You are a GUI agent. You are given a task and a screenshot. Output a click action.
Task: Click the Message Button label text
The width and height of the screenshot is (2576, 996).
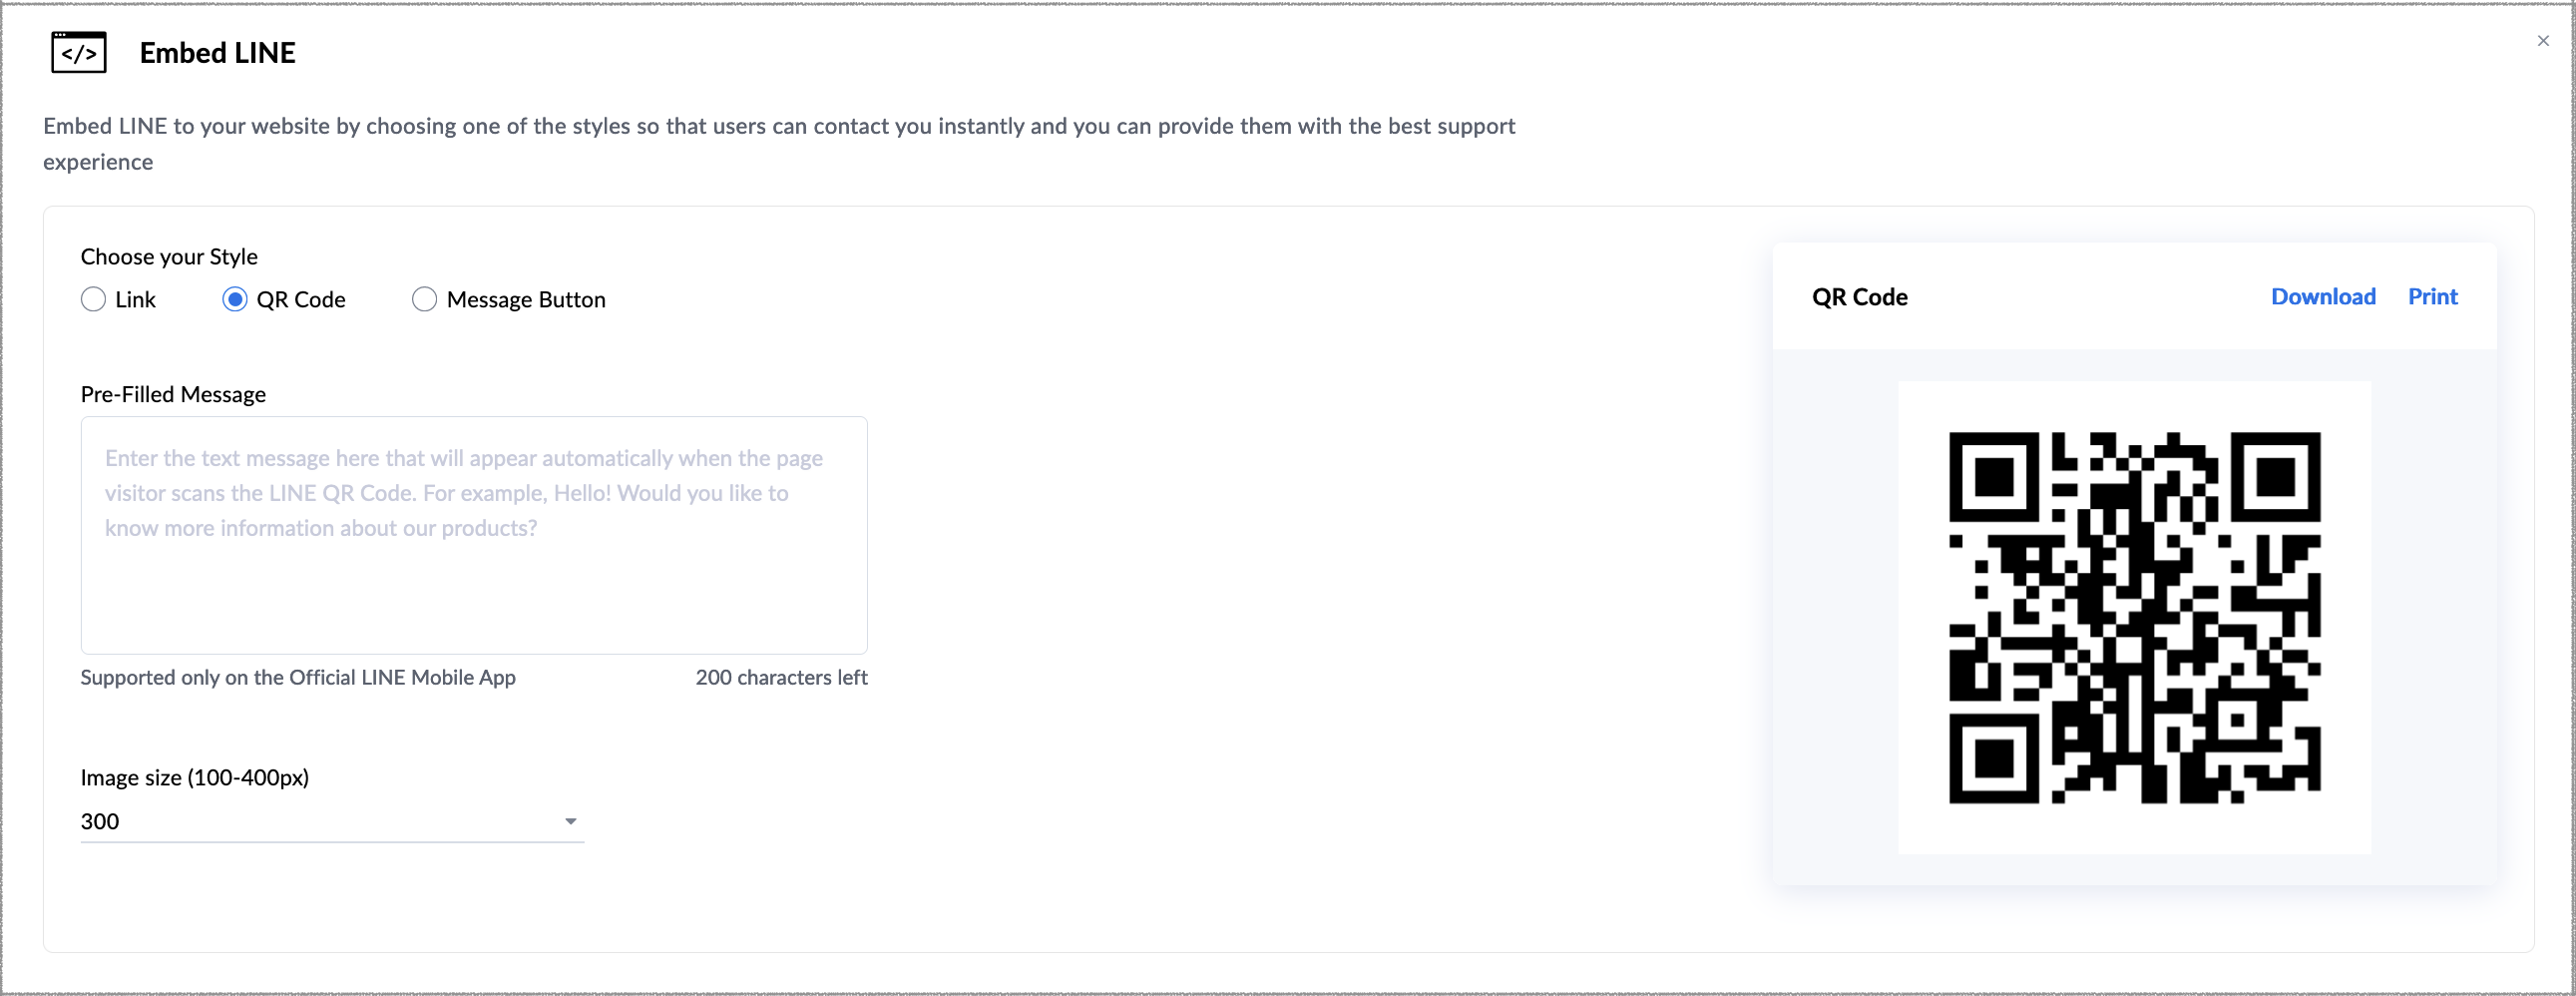pos(526,300)
